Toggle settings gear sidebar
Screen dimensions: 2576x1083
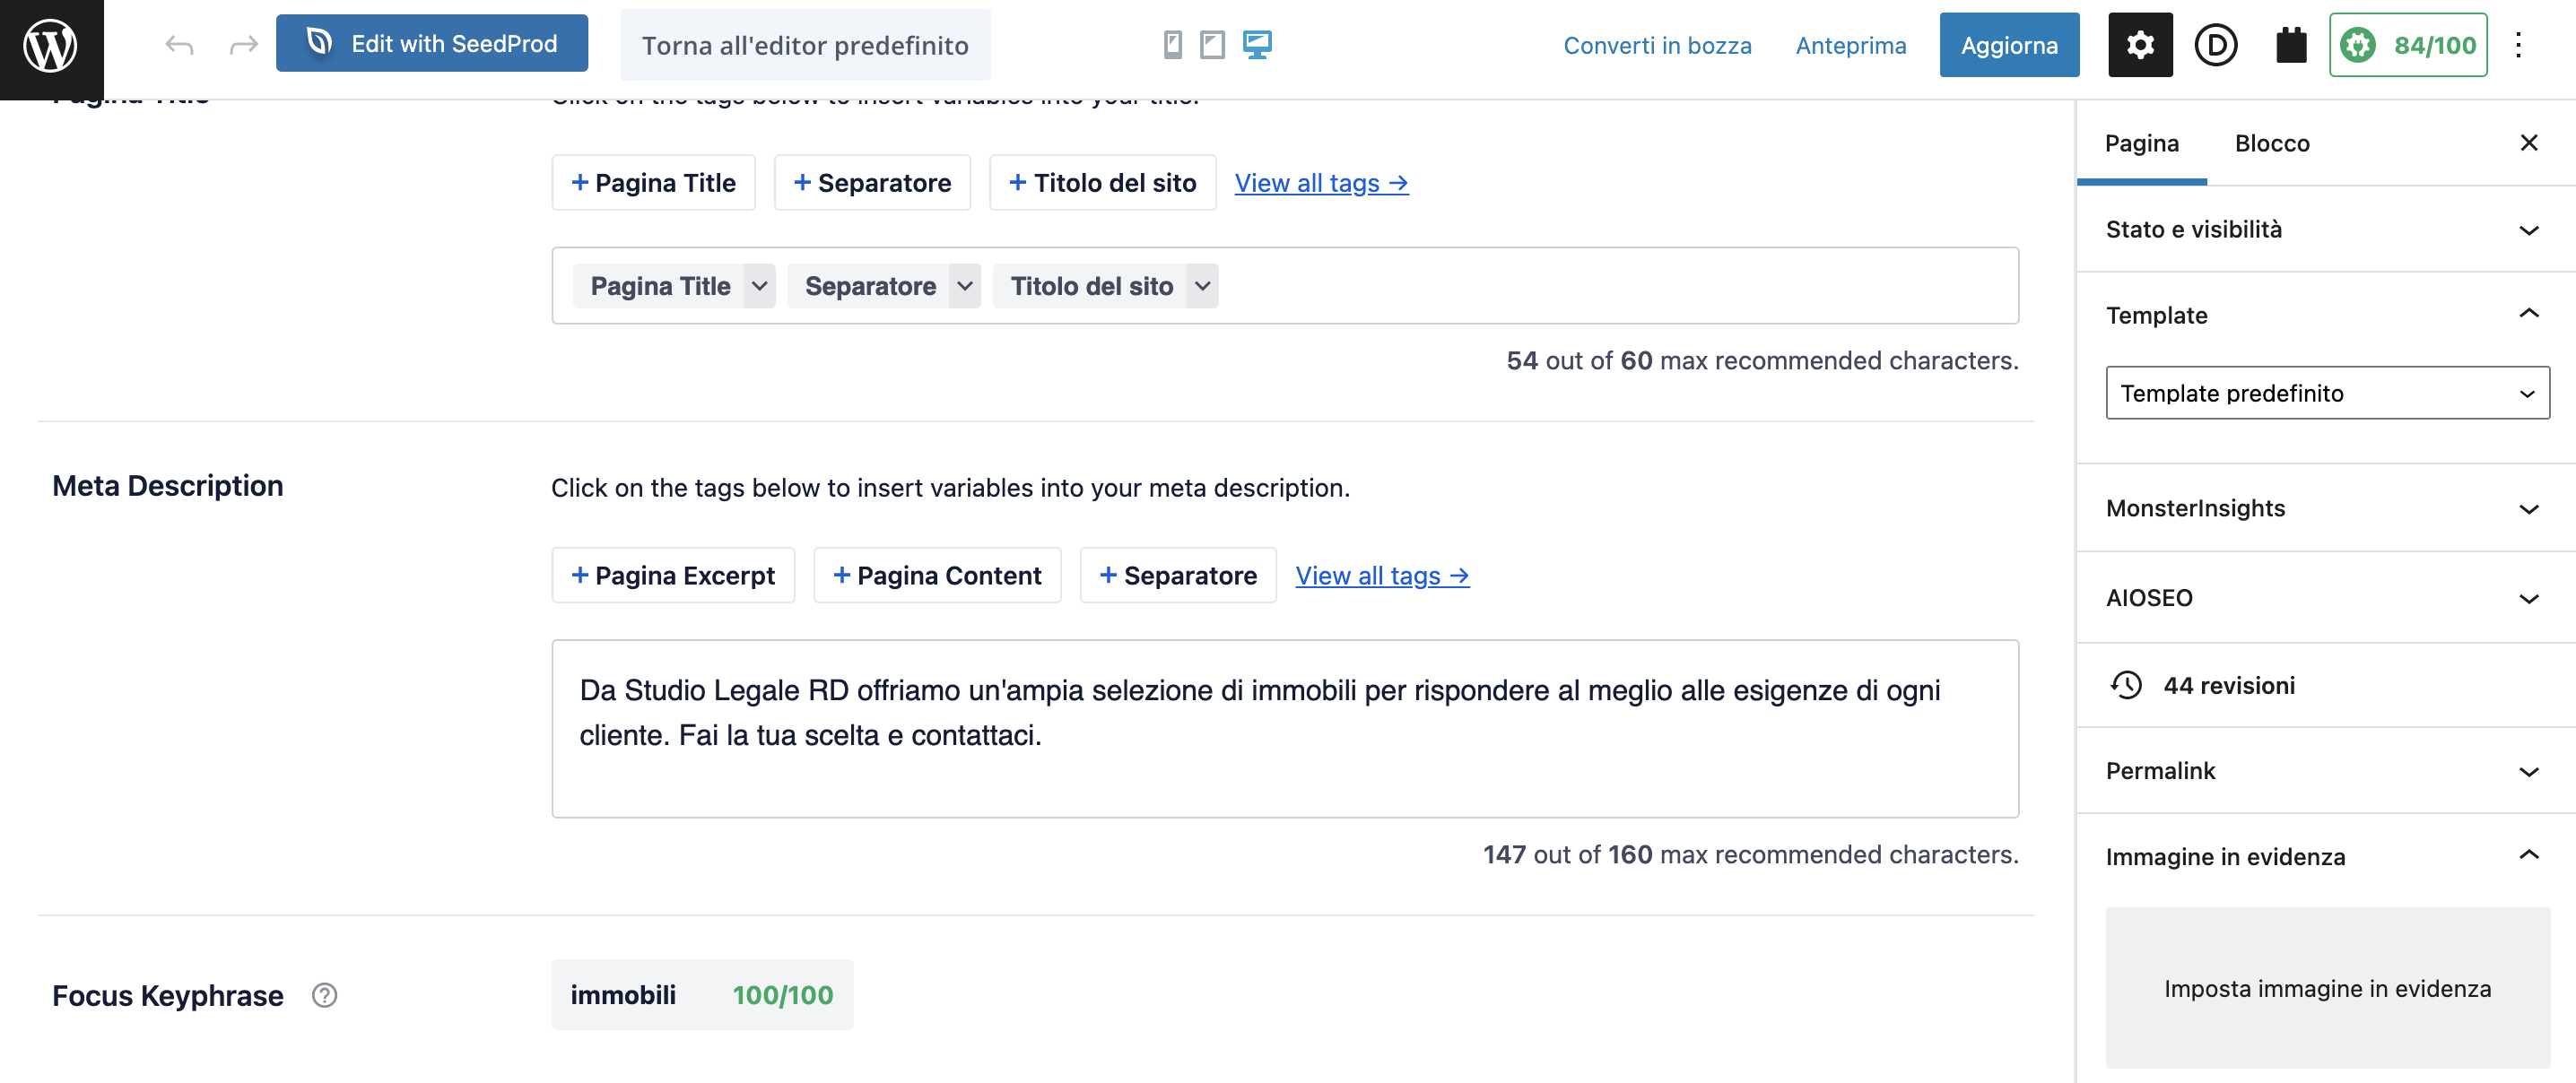click(x=2139, y=45)
